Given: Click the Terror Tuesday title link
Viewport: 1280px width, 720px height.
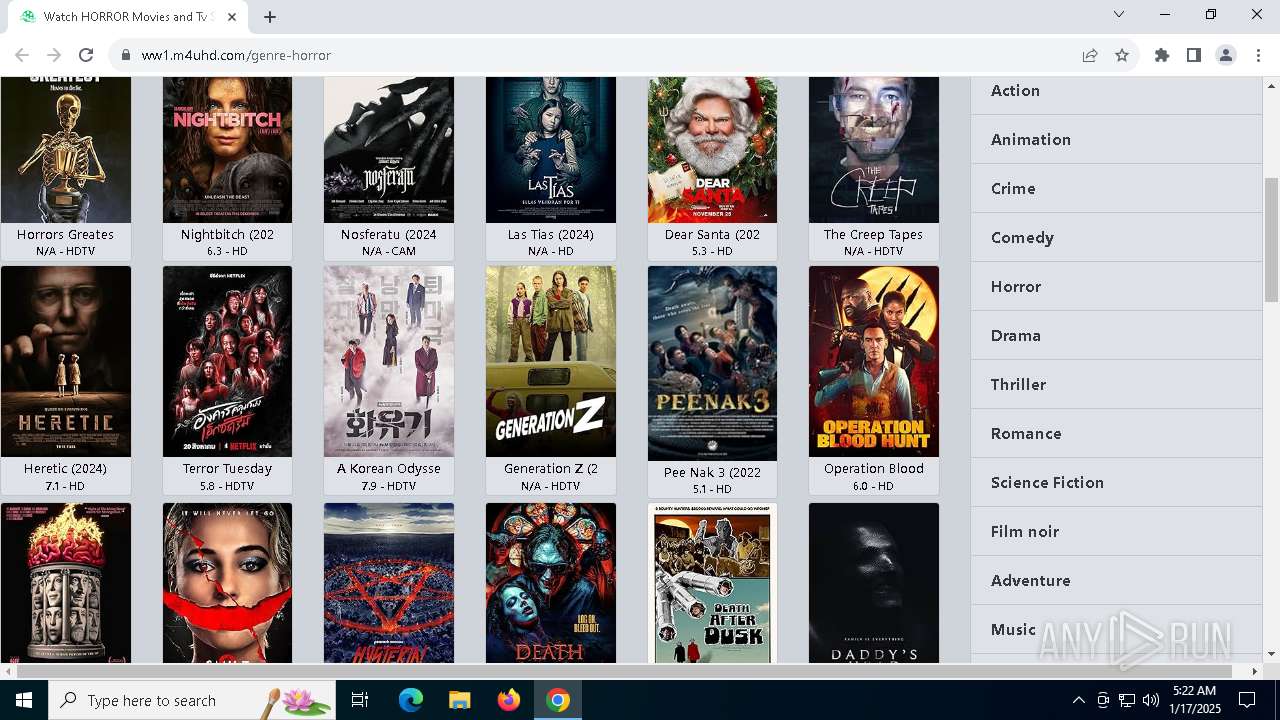Looking at the screenshot, I should click(x=227, y=468).
